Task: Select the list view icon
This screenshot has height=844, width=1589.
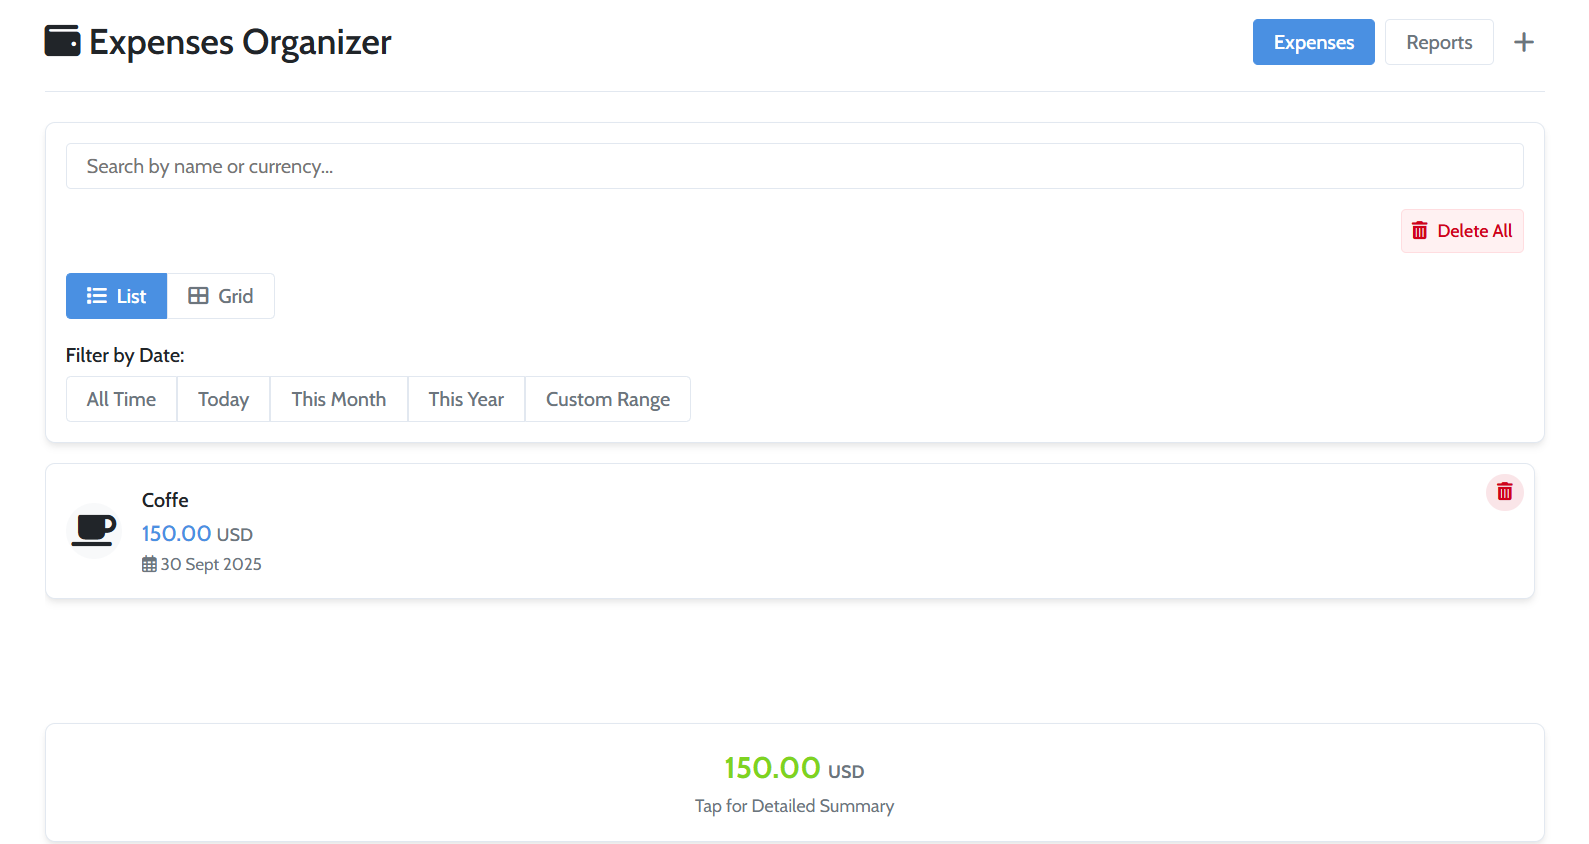Action: pyautogui.click(x=96, y=295)
